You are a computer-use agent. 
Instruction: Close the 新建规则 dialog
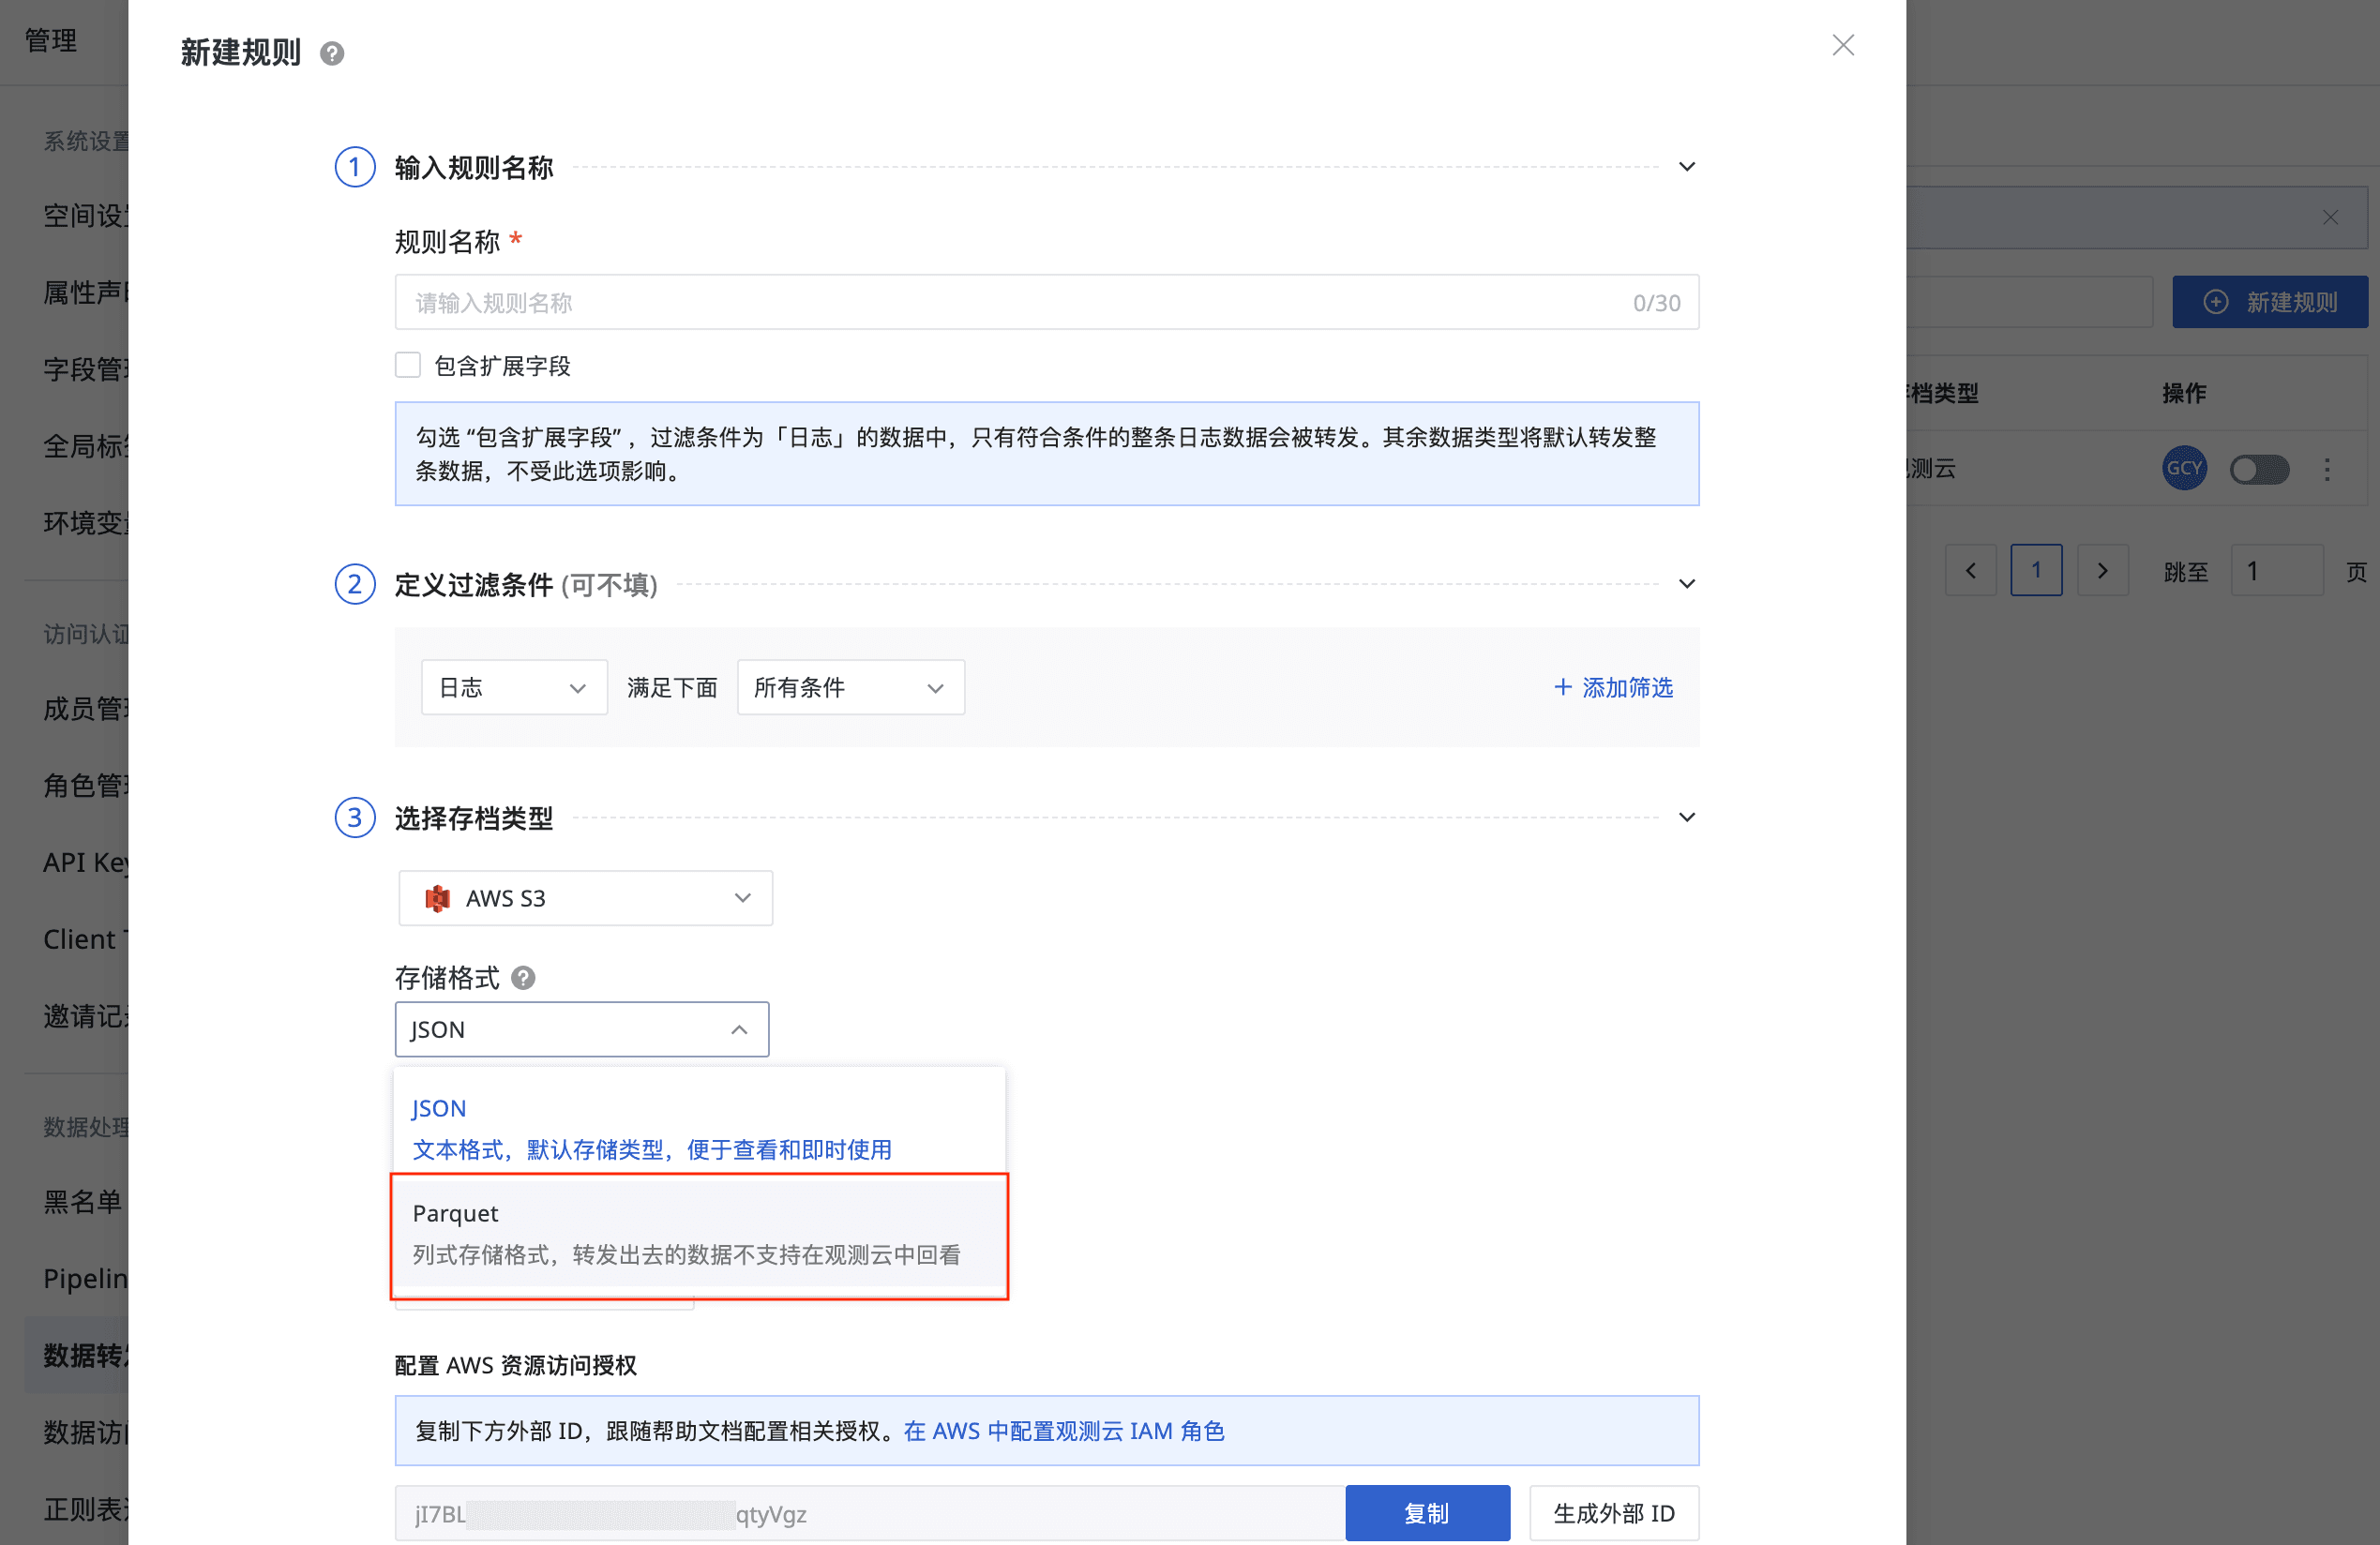1842,45
